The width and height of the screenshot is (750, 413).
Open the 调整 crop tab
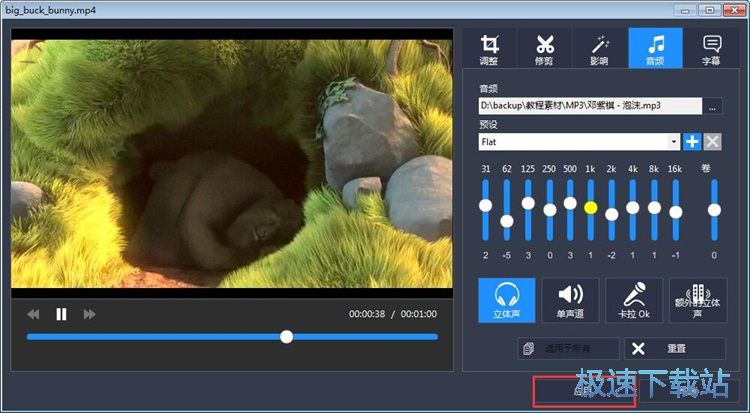tap(489, 48)
